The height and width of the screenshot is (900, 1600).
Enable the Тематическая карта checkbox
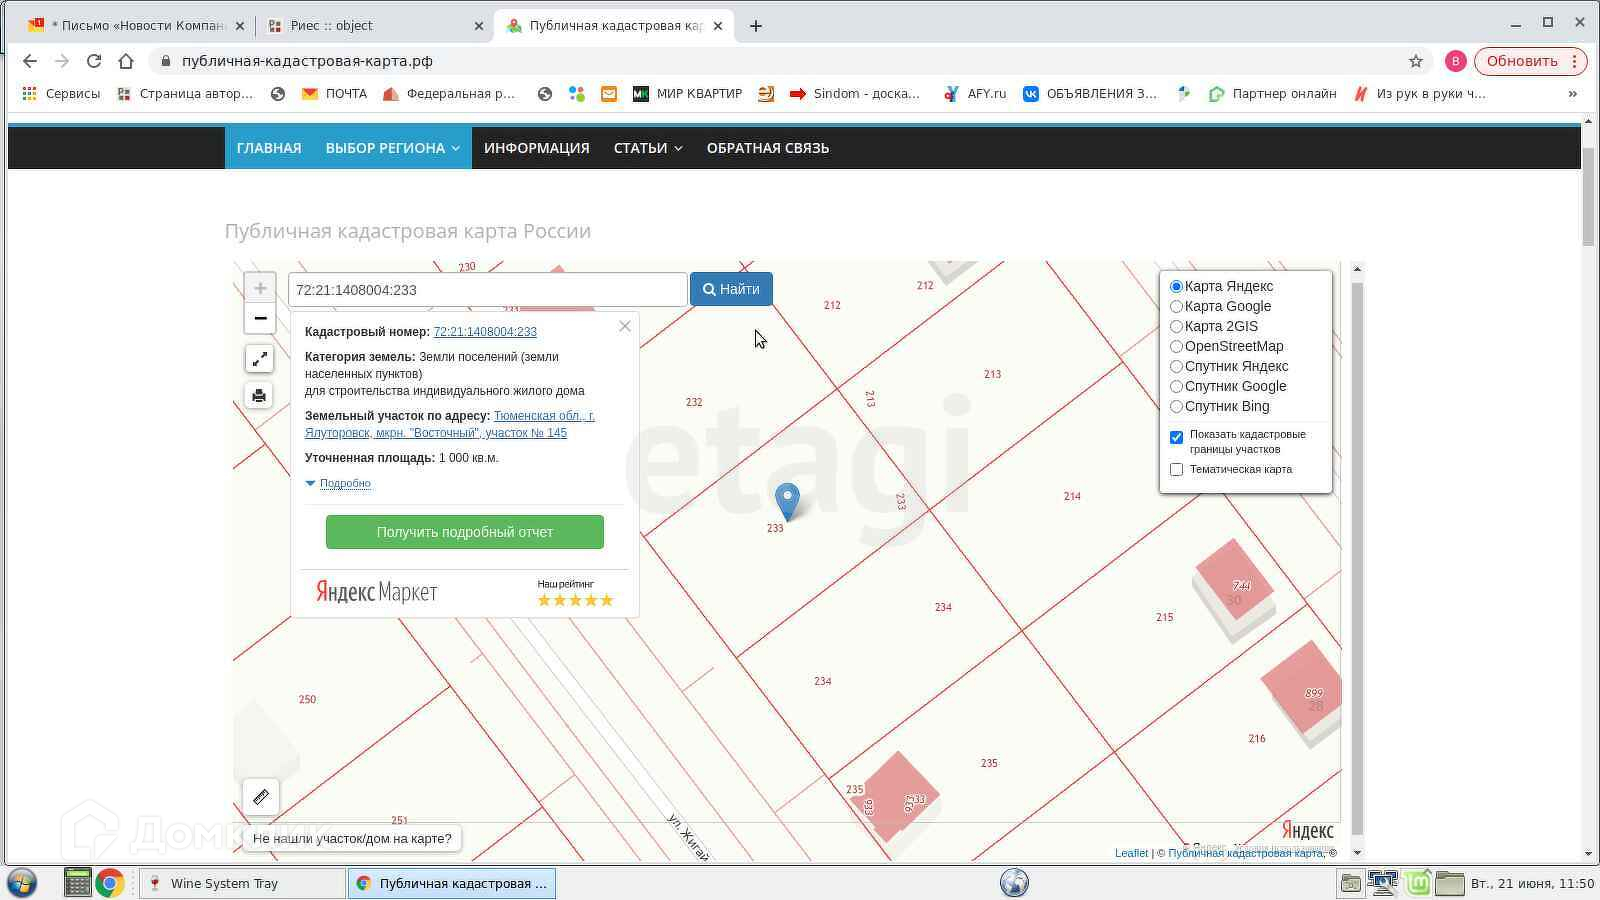click(1177, 469)
